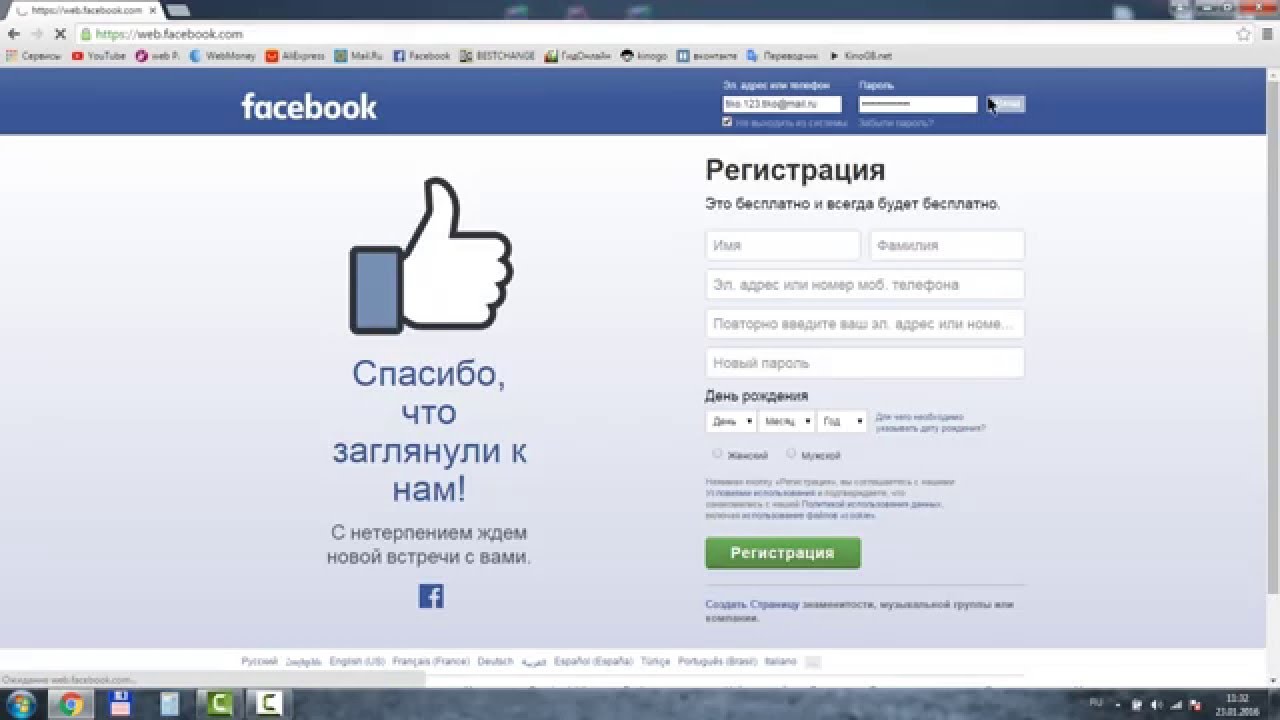Switch language to Português (Brasil)

(x=717, y=662)
